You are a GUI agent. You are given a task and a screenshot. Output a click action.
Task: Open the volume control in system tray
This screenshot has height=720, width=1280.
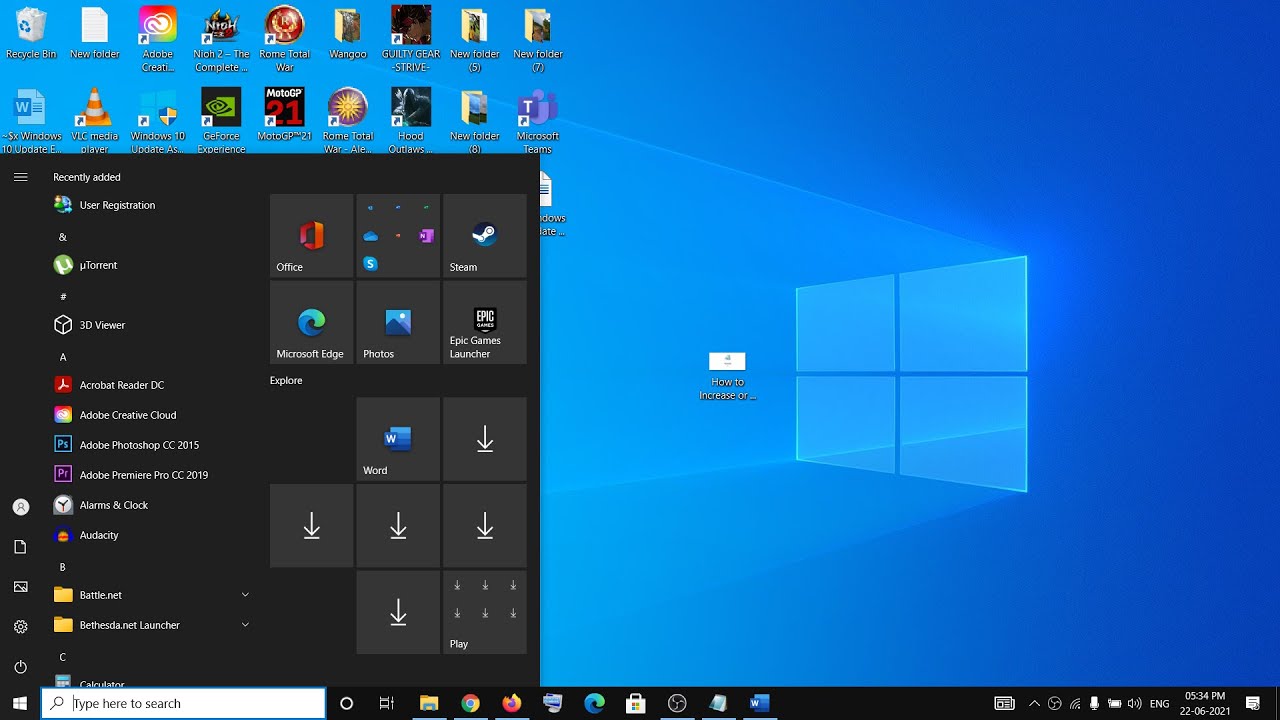(1134, 704)
